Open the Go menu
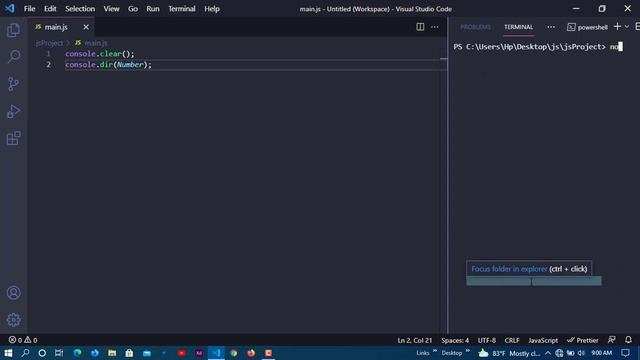 pyautogui.click(x=133, y=9)
